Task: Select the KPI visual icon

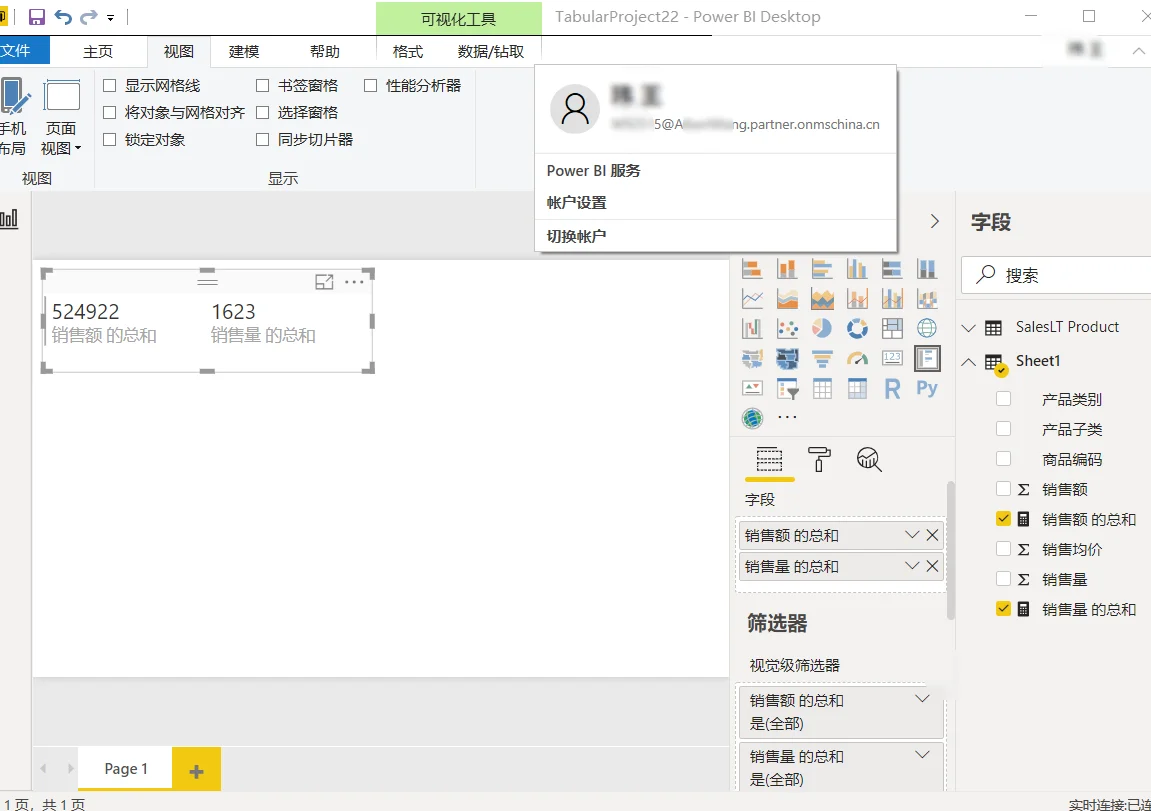Action: pos(752,388)
